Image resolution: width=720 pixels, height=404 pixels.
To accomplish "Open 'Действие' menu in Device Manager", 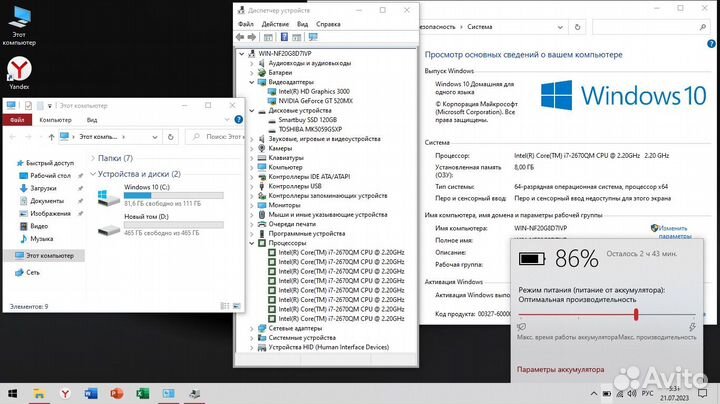I will coord(275,24).
